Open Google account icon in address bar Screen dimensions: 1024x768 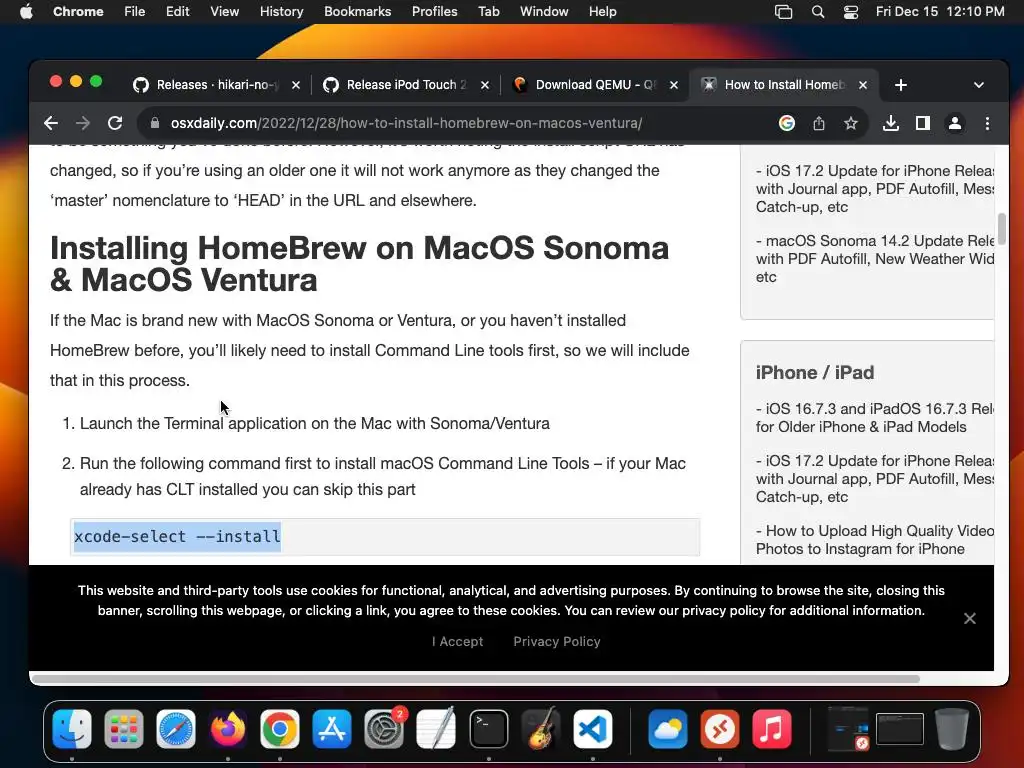(787, 123)
